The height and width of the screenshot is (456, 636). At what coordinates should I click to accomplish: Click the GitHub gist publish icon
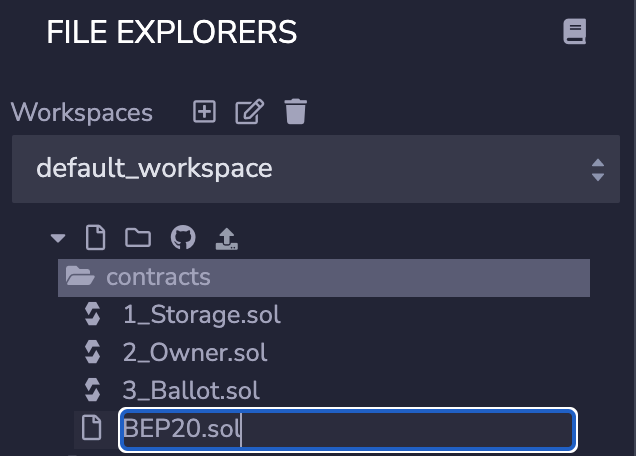[x=182, y=238]
